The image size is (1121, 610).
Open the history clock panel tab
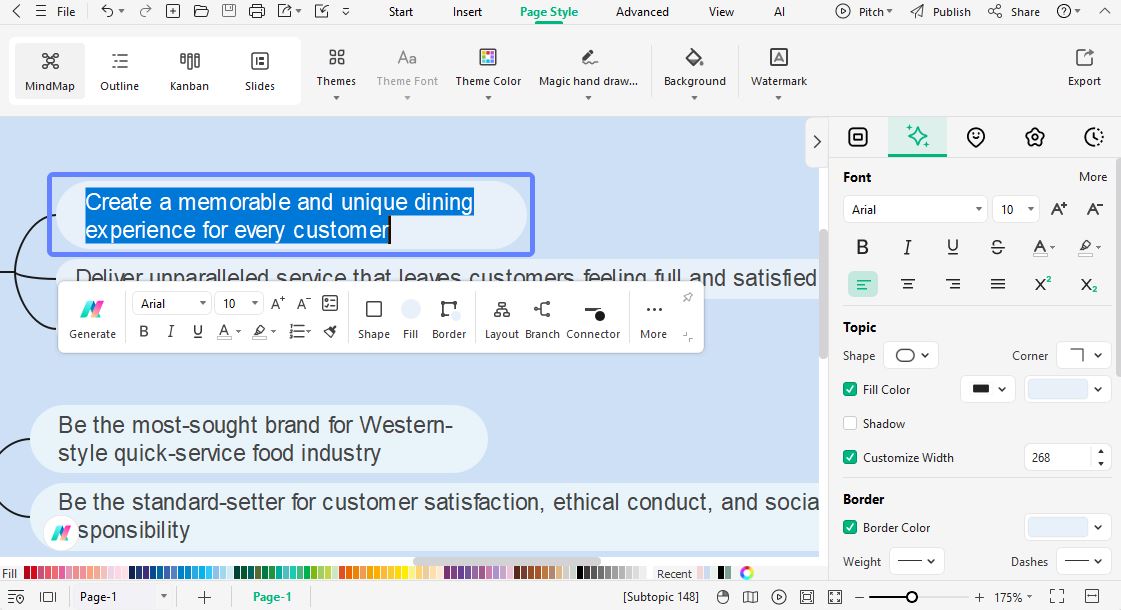(1093, 137)
